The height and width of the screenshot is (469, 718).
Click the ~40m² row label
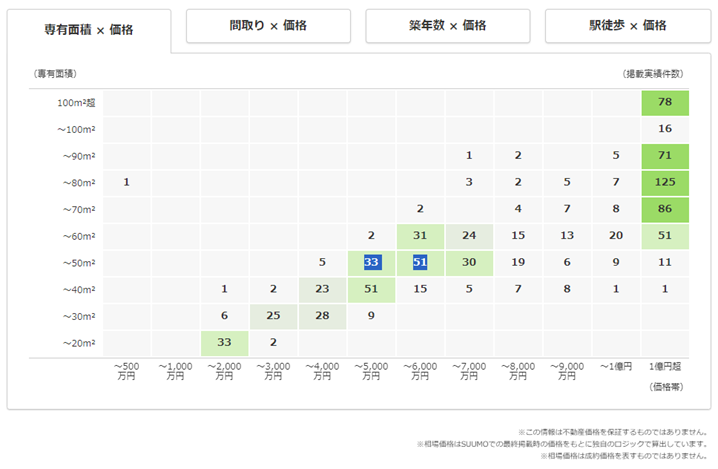79,290
